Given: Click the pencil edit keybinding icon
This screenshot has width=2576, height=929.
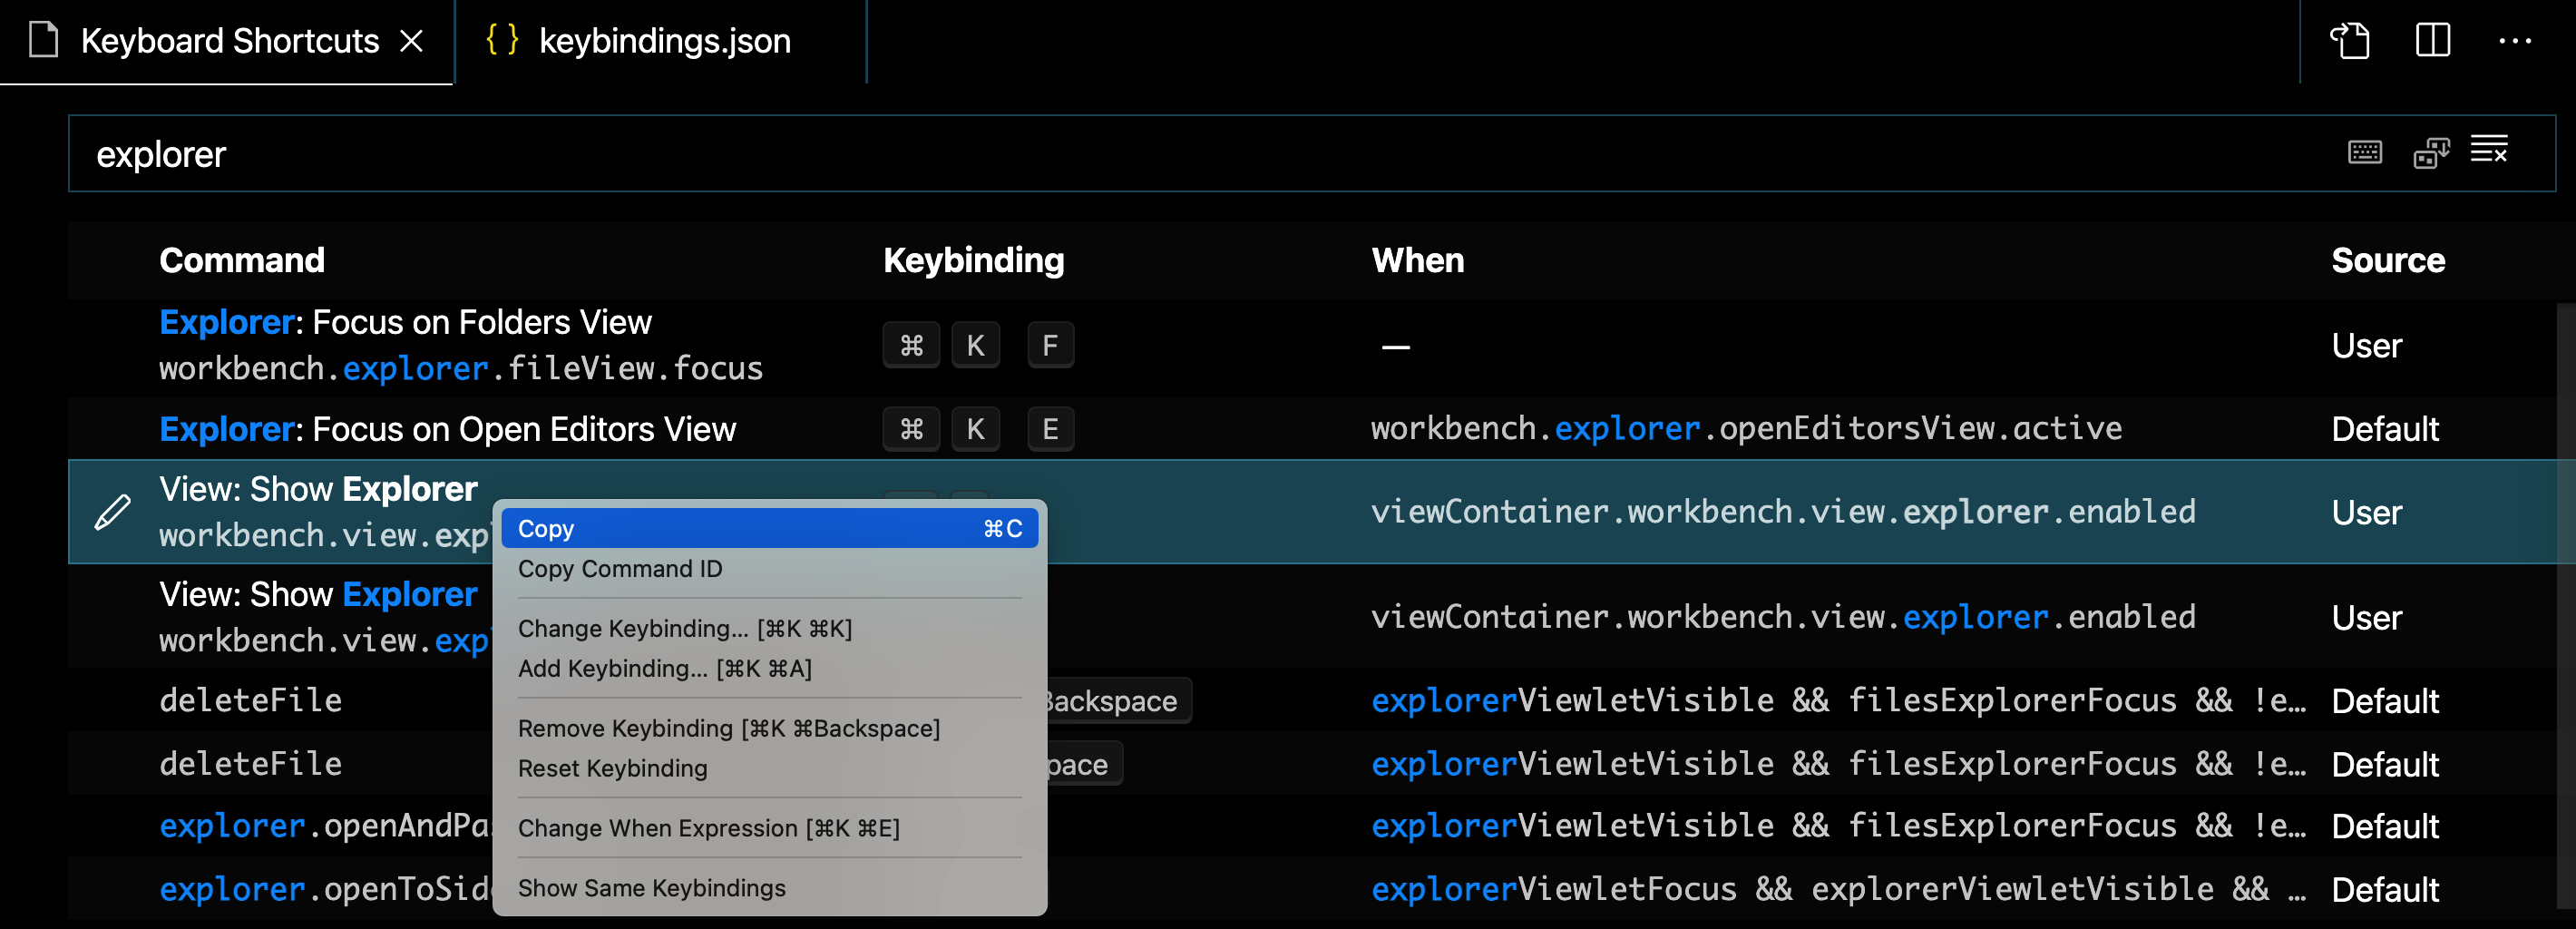Looking at the screenshot, I should click(112, 512).
